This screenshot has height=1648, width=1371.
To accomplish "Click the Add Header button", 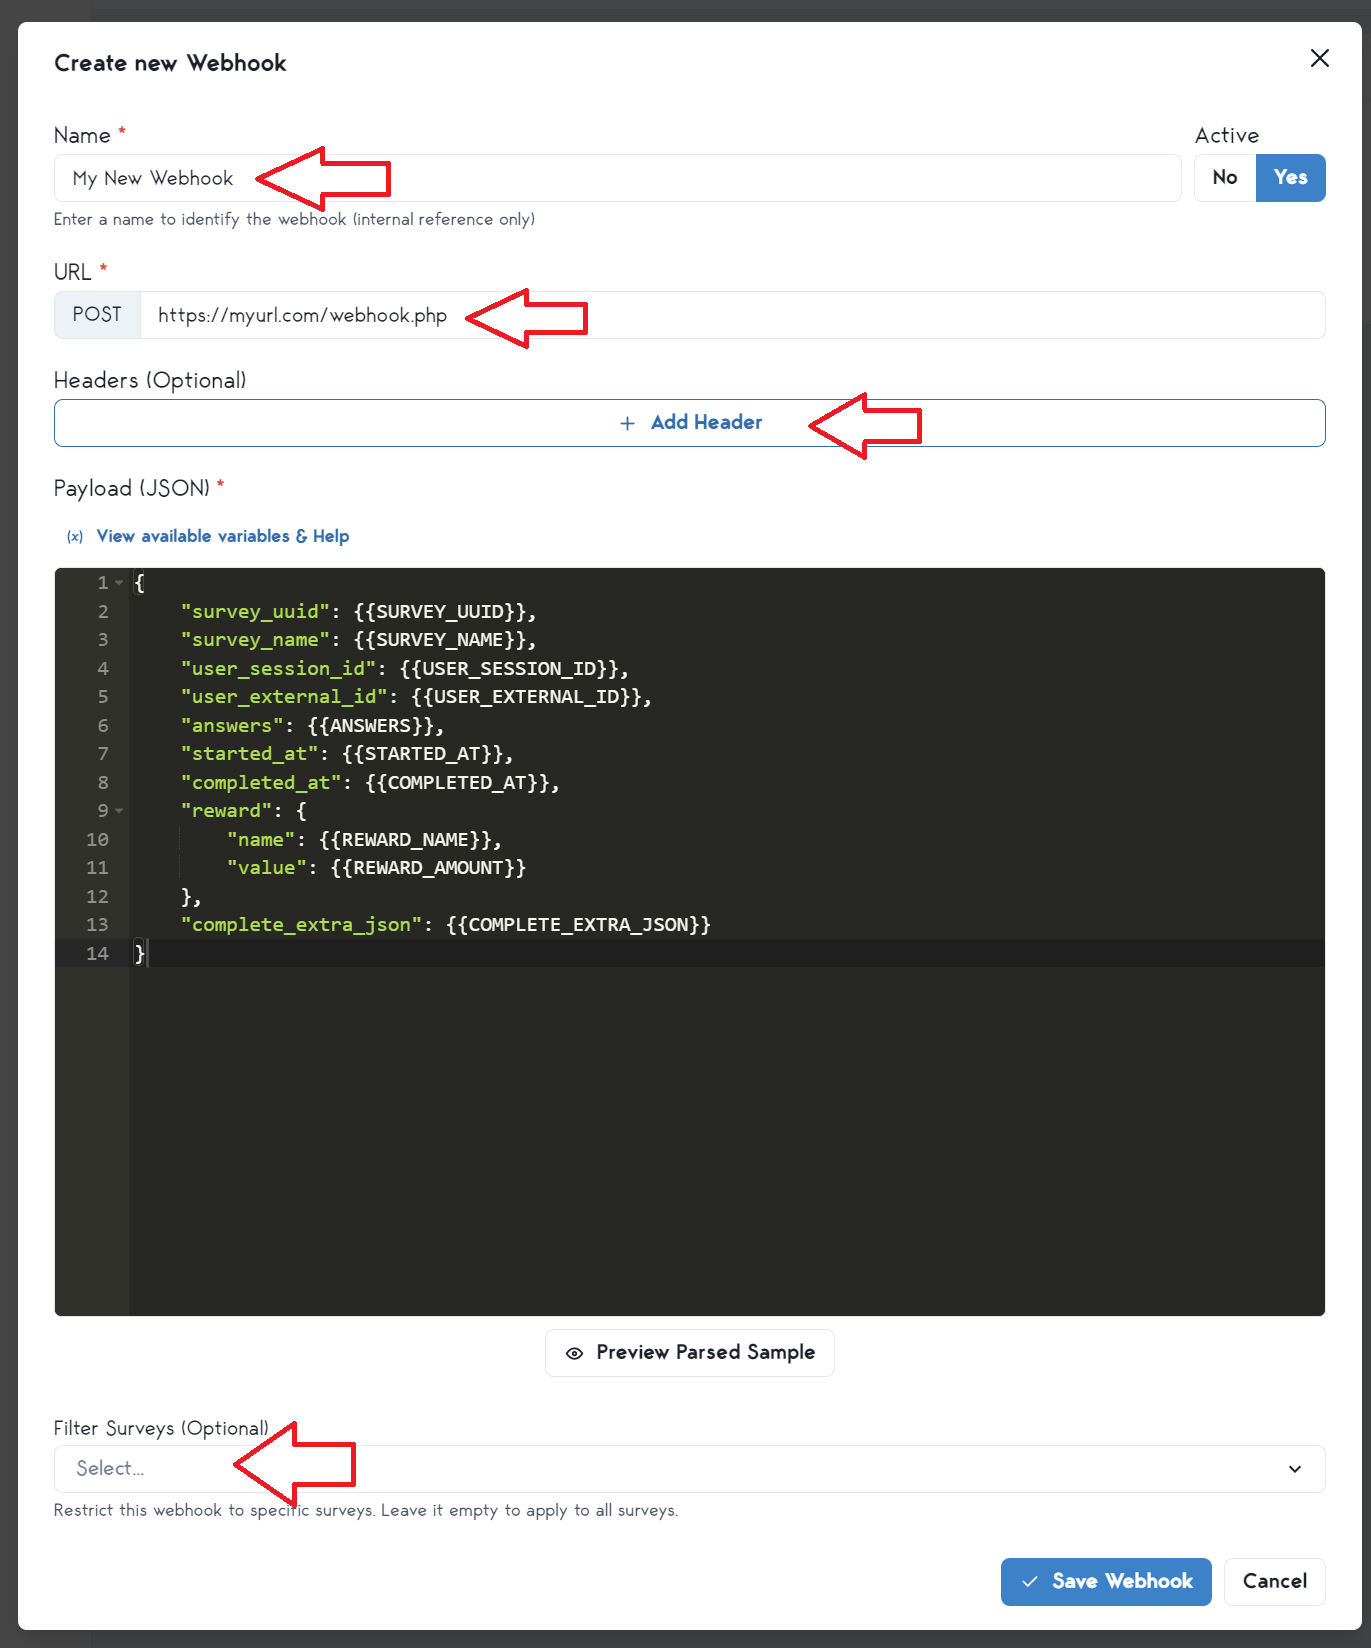I will point(689,423).
